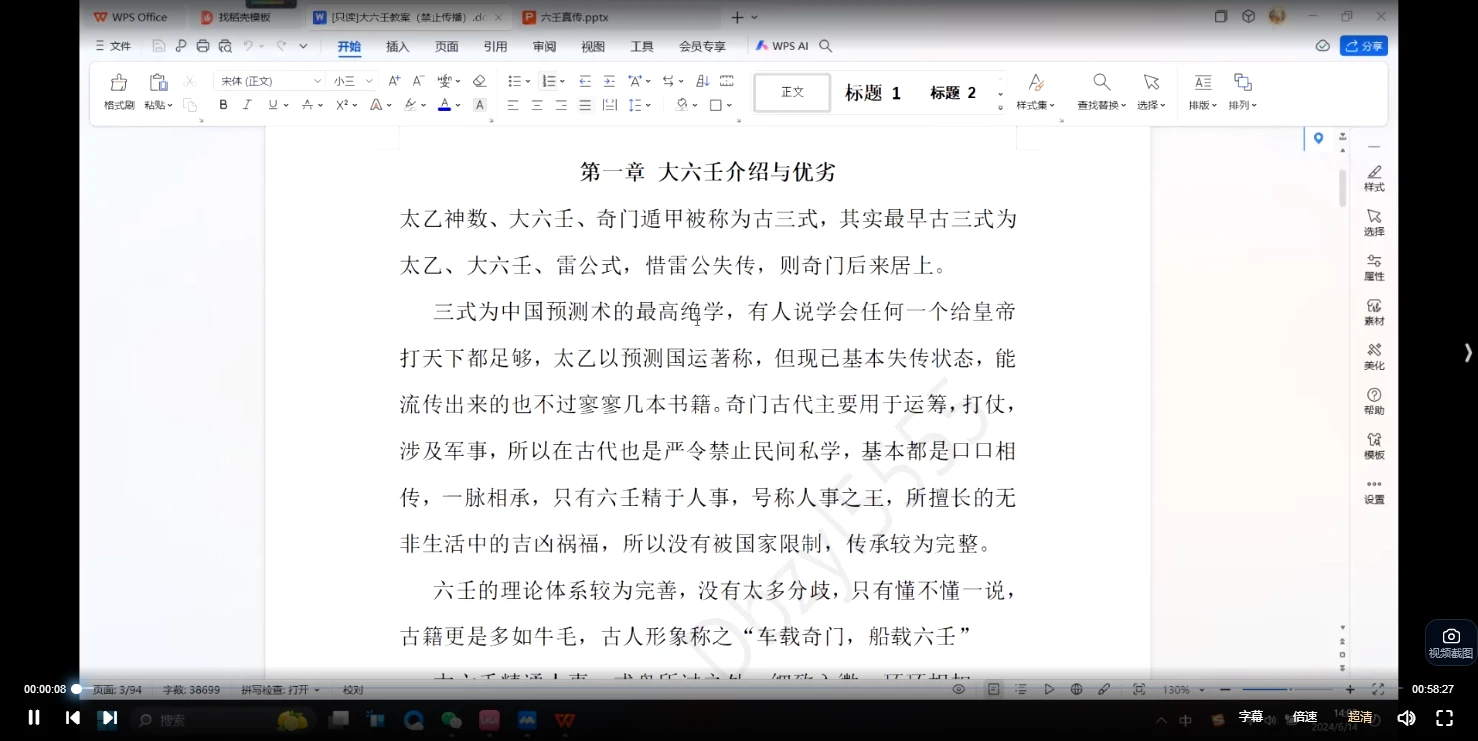Pause the video playback

[x=34, y=717]
